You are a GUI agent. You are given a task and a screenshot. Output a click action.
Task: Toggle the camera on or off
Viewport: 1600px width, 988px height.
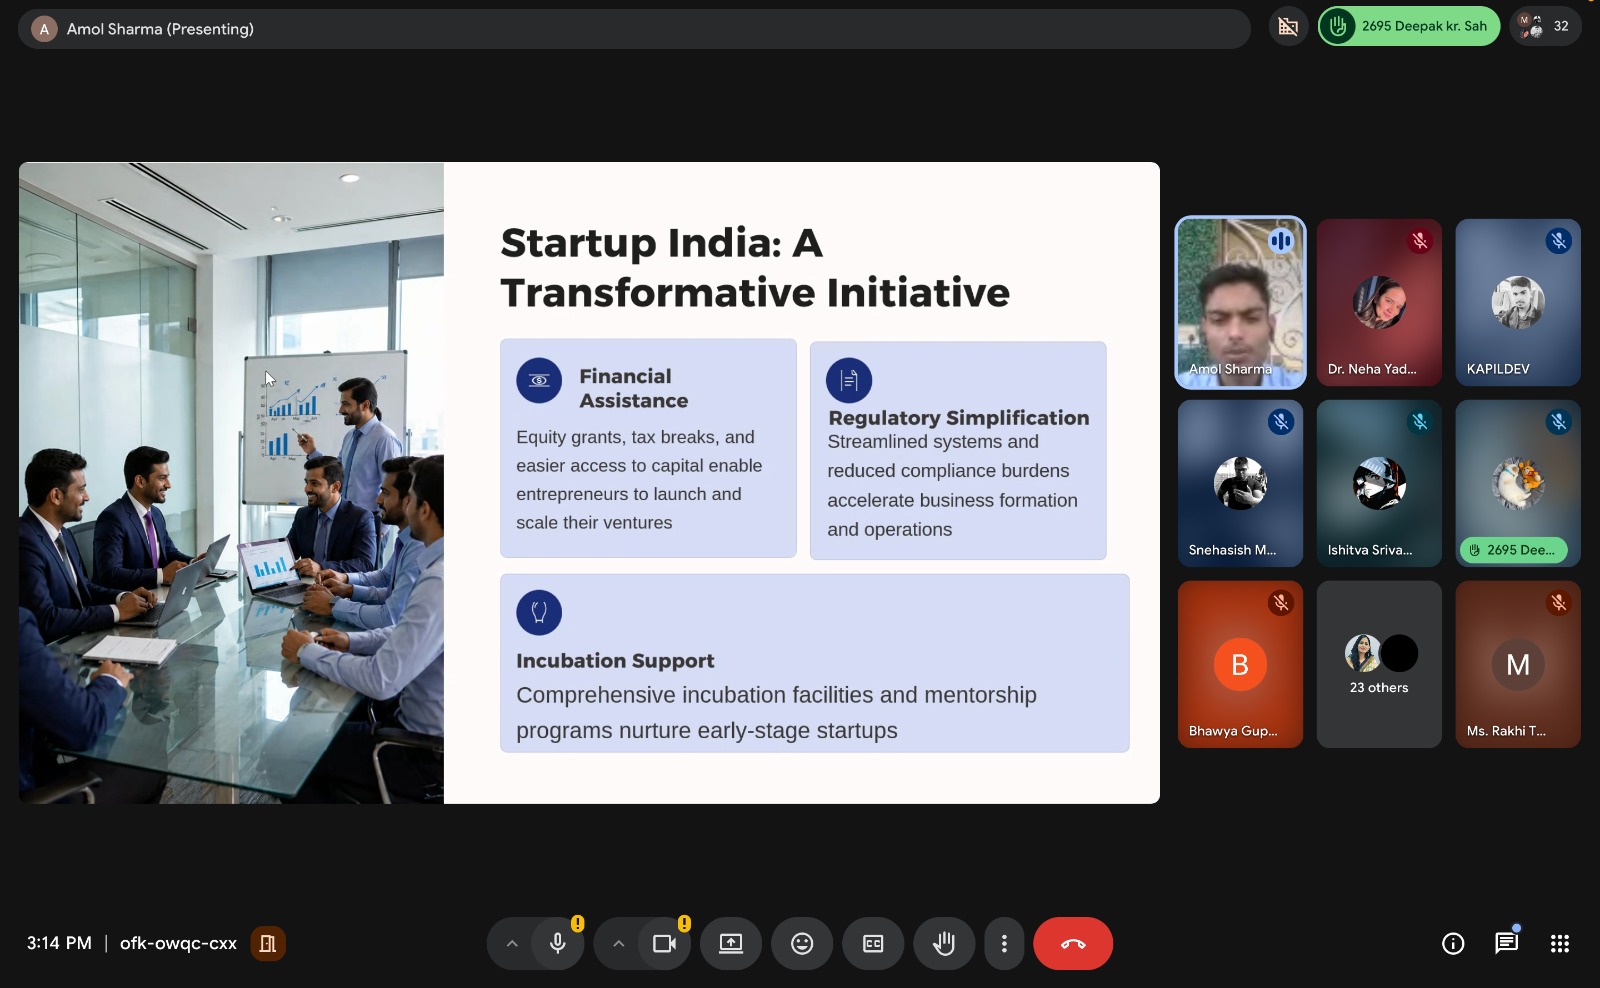point(664,944)
